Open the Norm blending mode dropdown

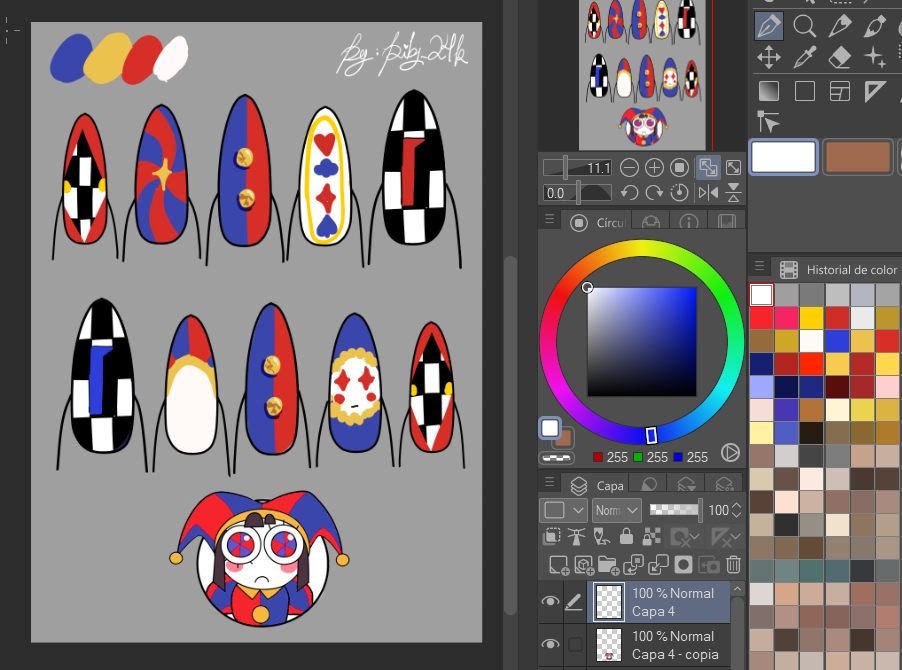617,510
